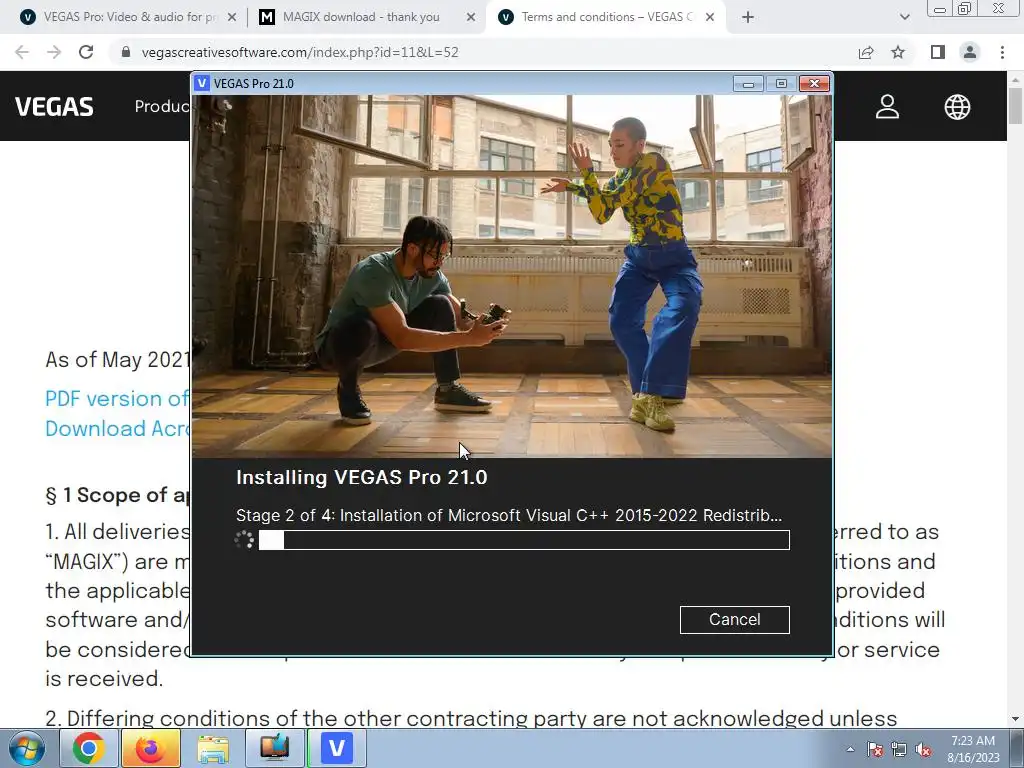Share this page from the address bar

[x=866, y=52]
